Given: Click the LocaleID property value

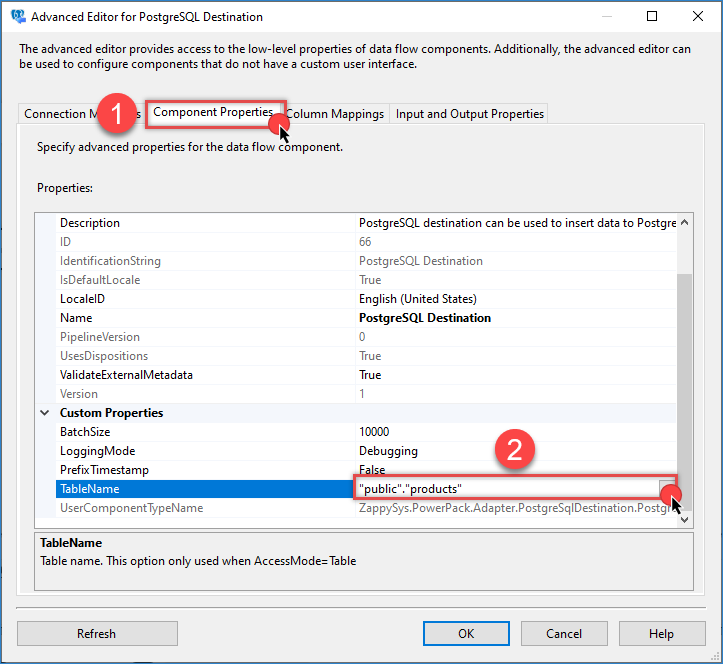Looking at the screenshot, I should point(417,299).
